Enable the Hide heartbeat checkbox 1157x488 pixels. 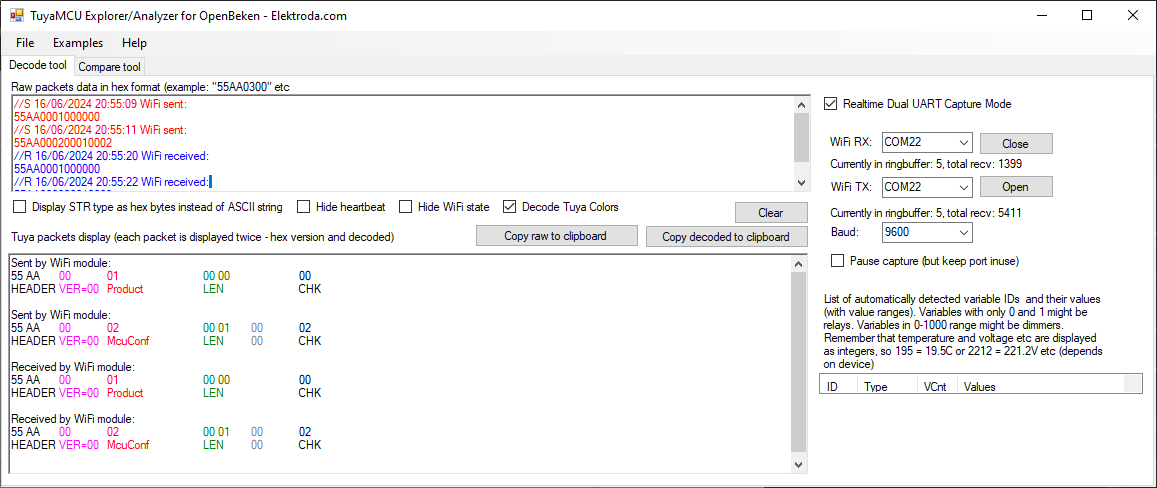point(303,207)
